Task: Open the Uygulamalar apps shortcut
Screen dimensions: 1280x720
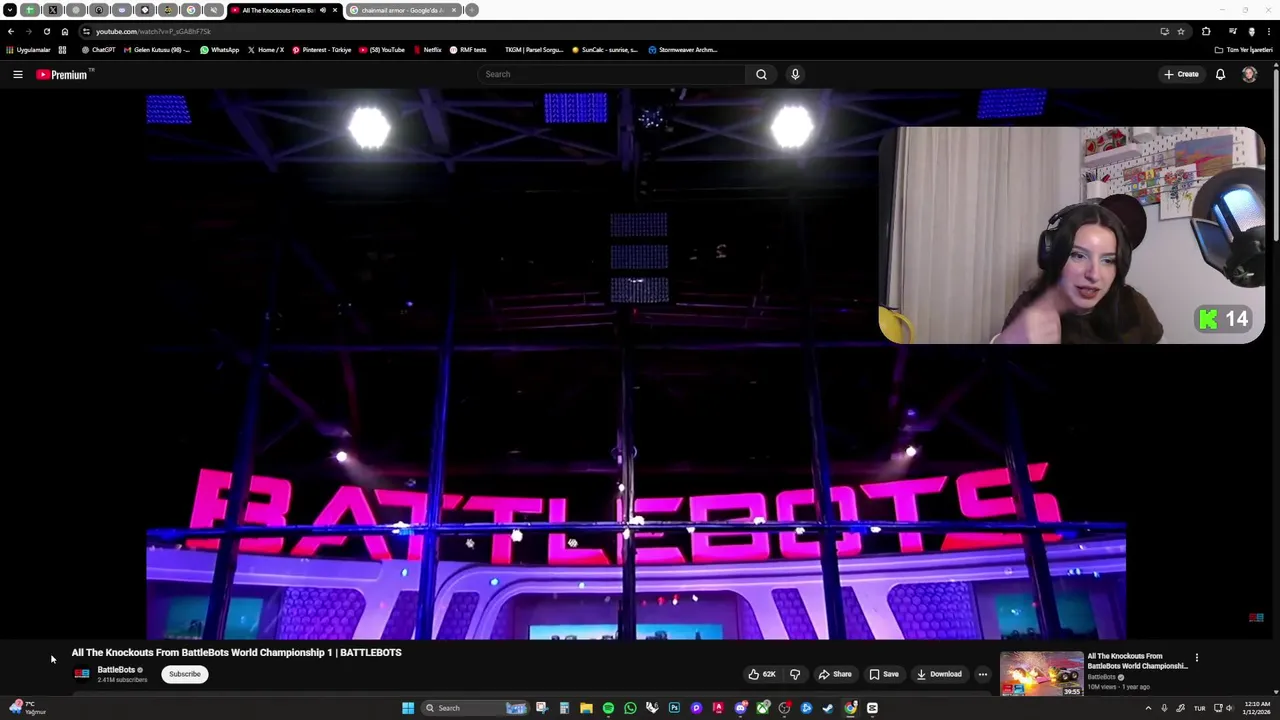Action: 28,50
